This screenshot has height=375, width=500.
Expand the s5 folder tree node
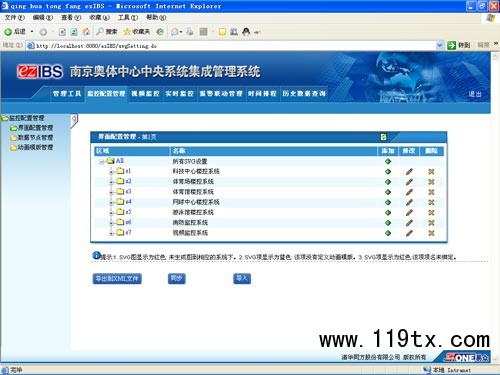click(111, 213)
